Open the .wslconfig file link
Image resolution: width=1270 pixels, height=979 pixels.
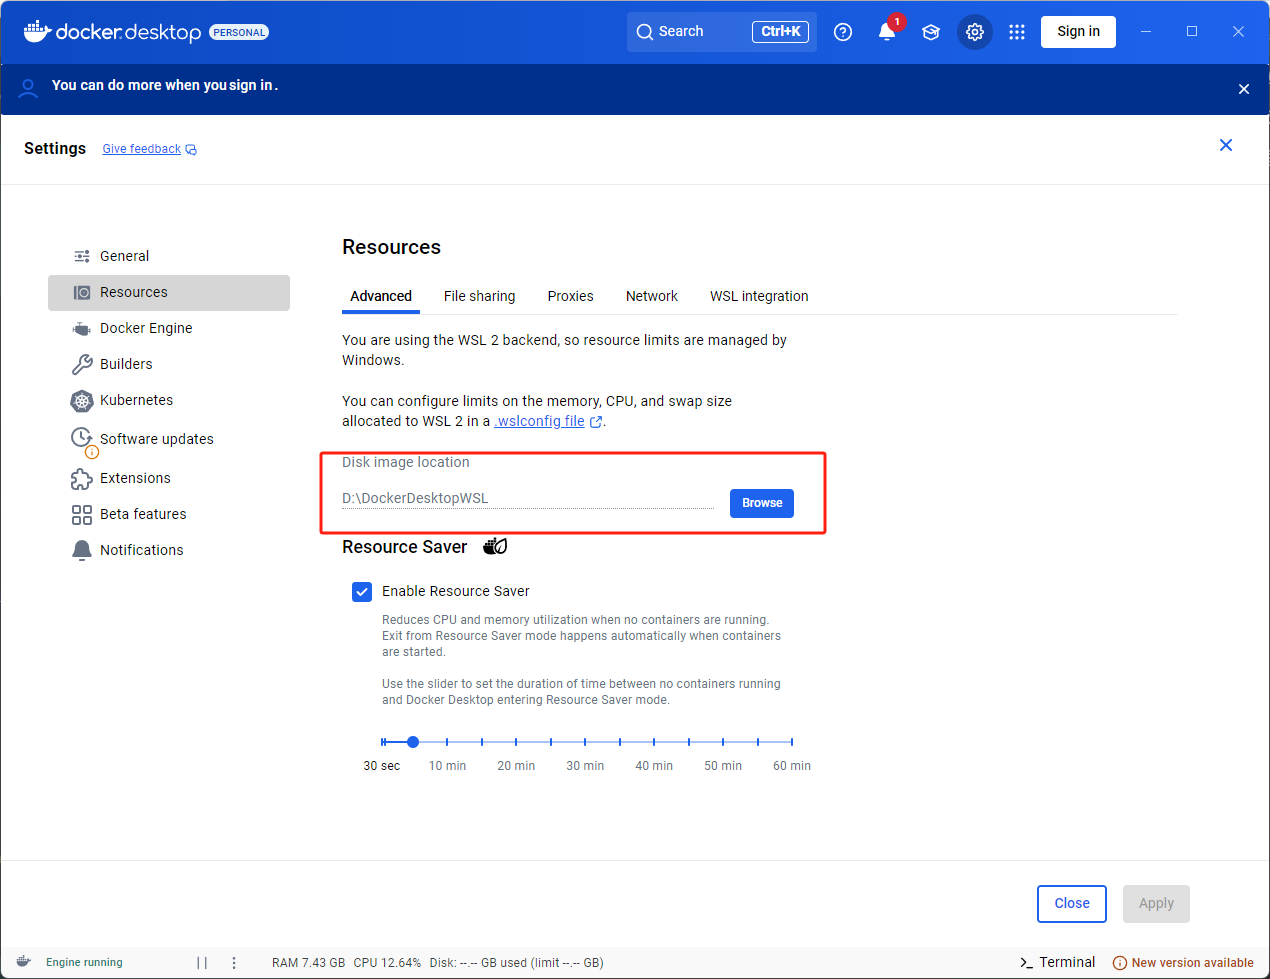540,422
